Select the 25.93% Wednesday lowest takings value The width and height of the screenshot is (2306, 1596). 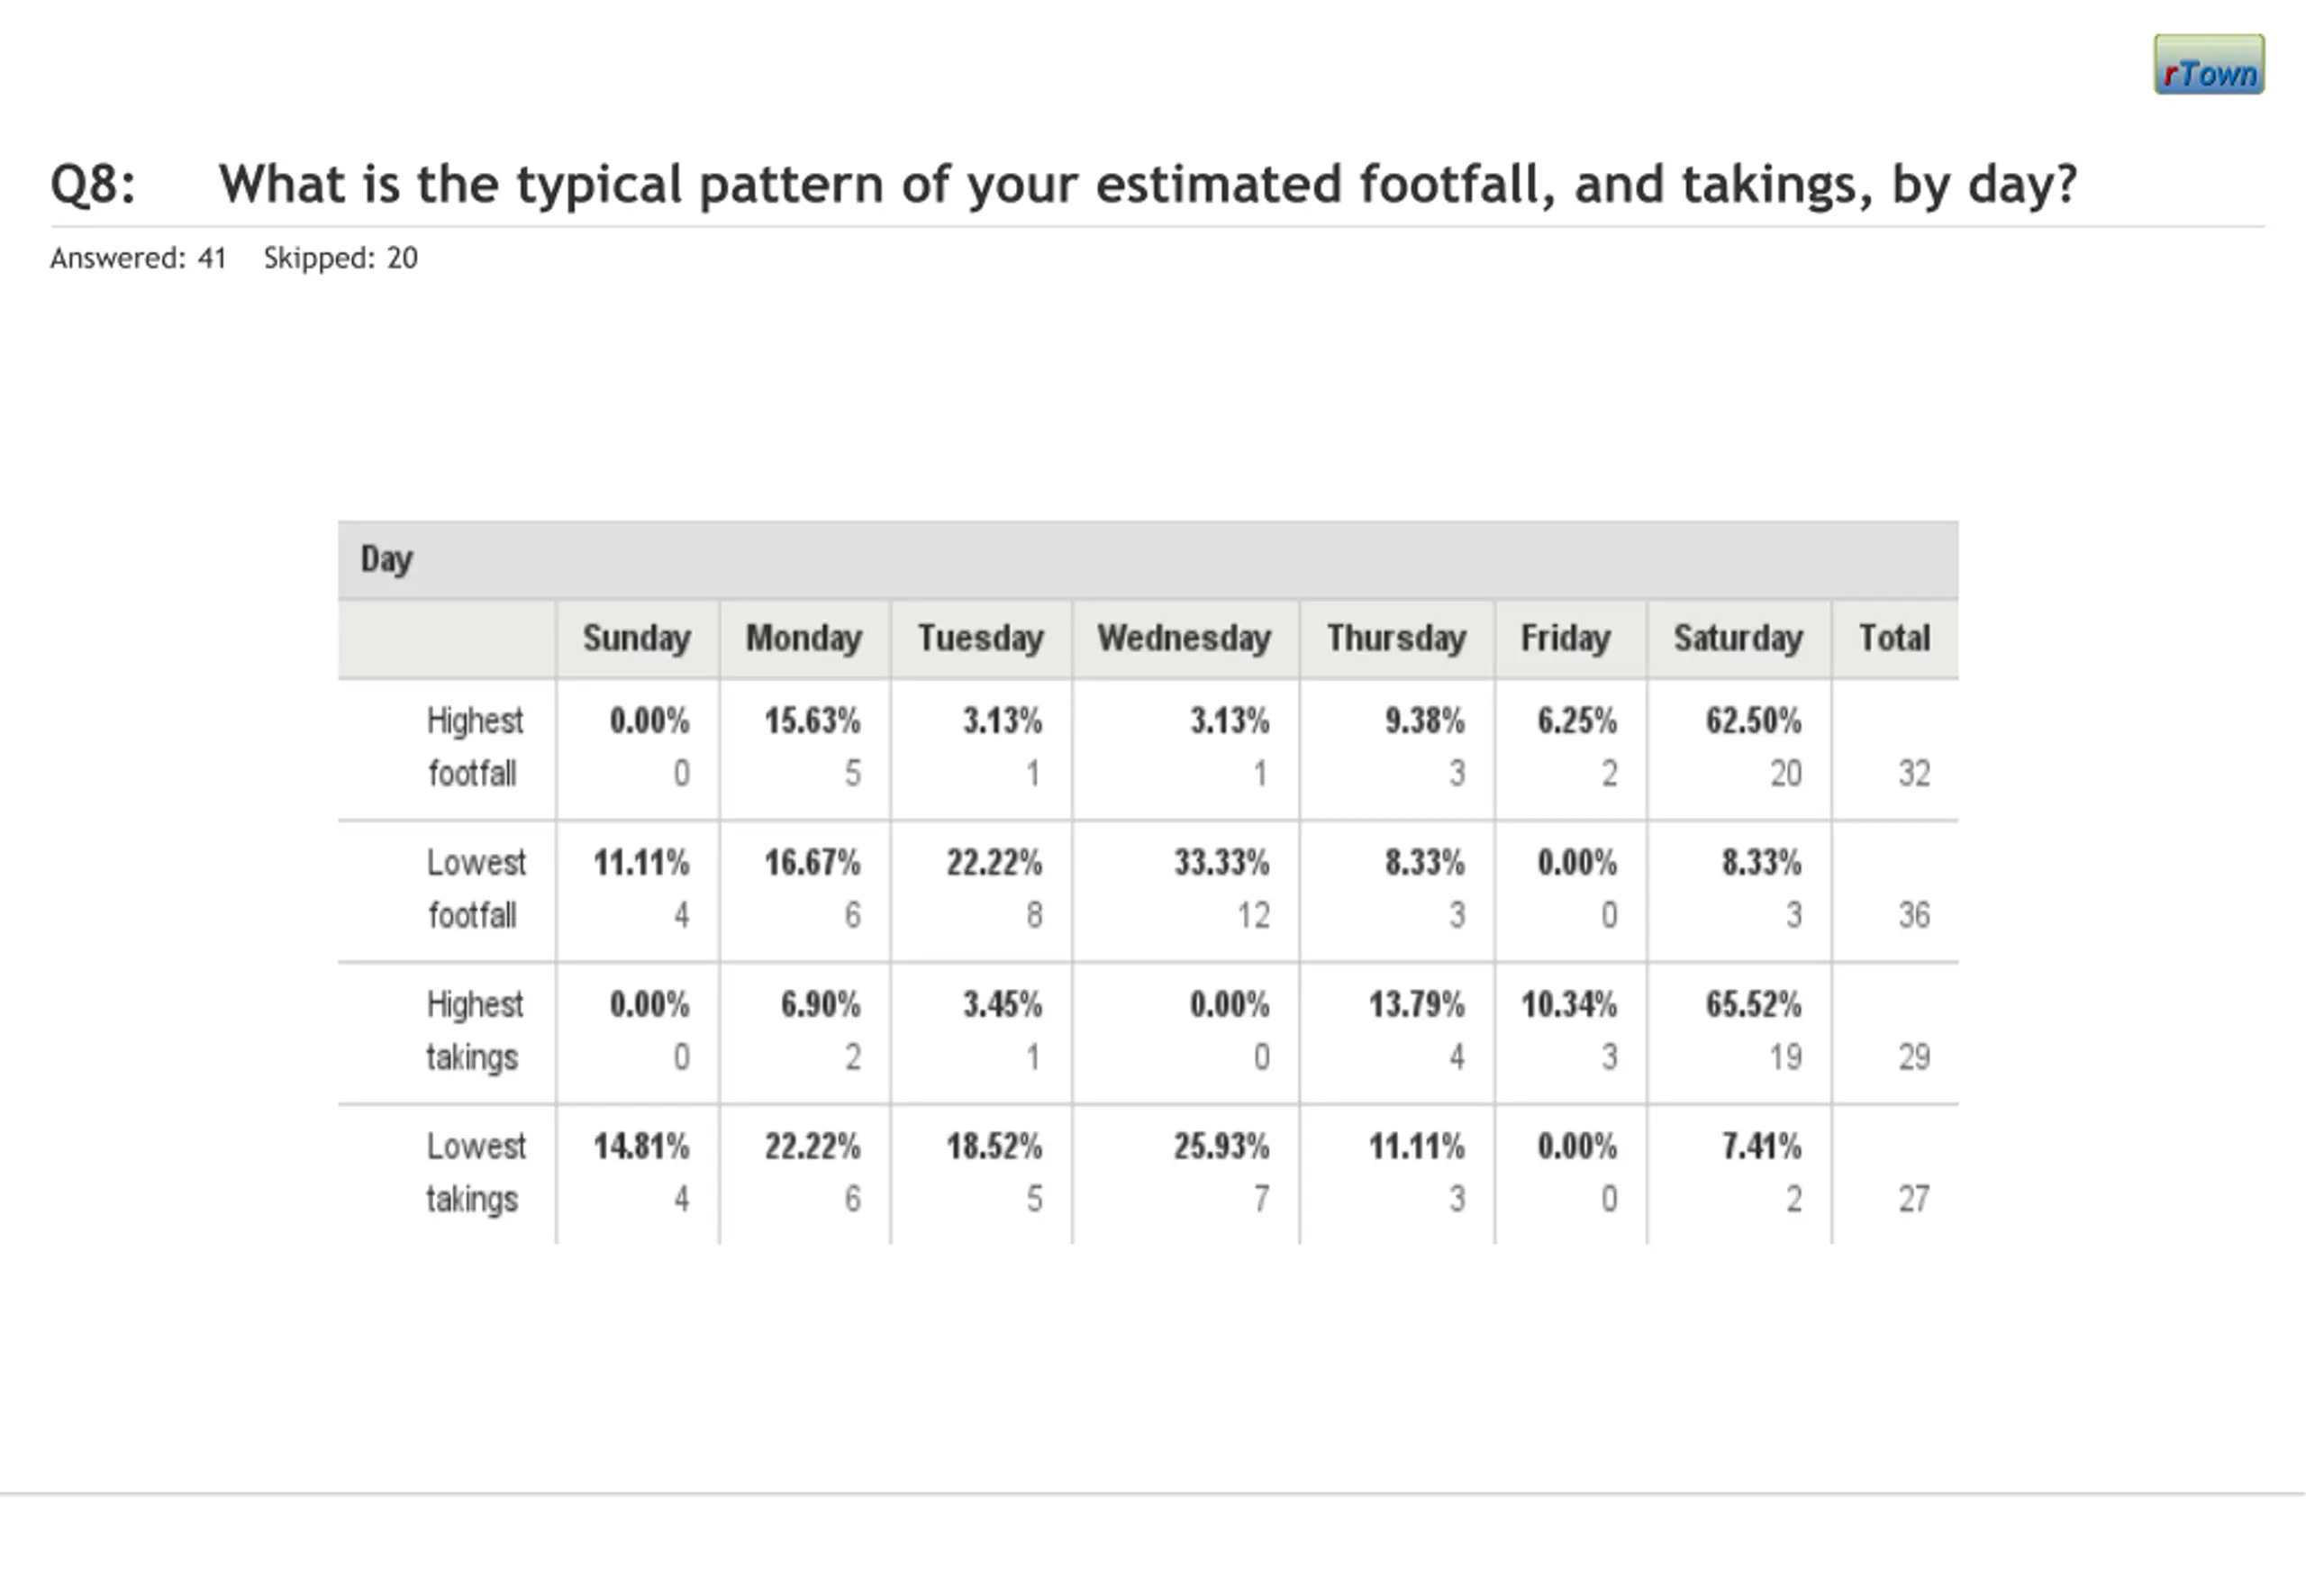click(x=1221, y=1147)
